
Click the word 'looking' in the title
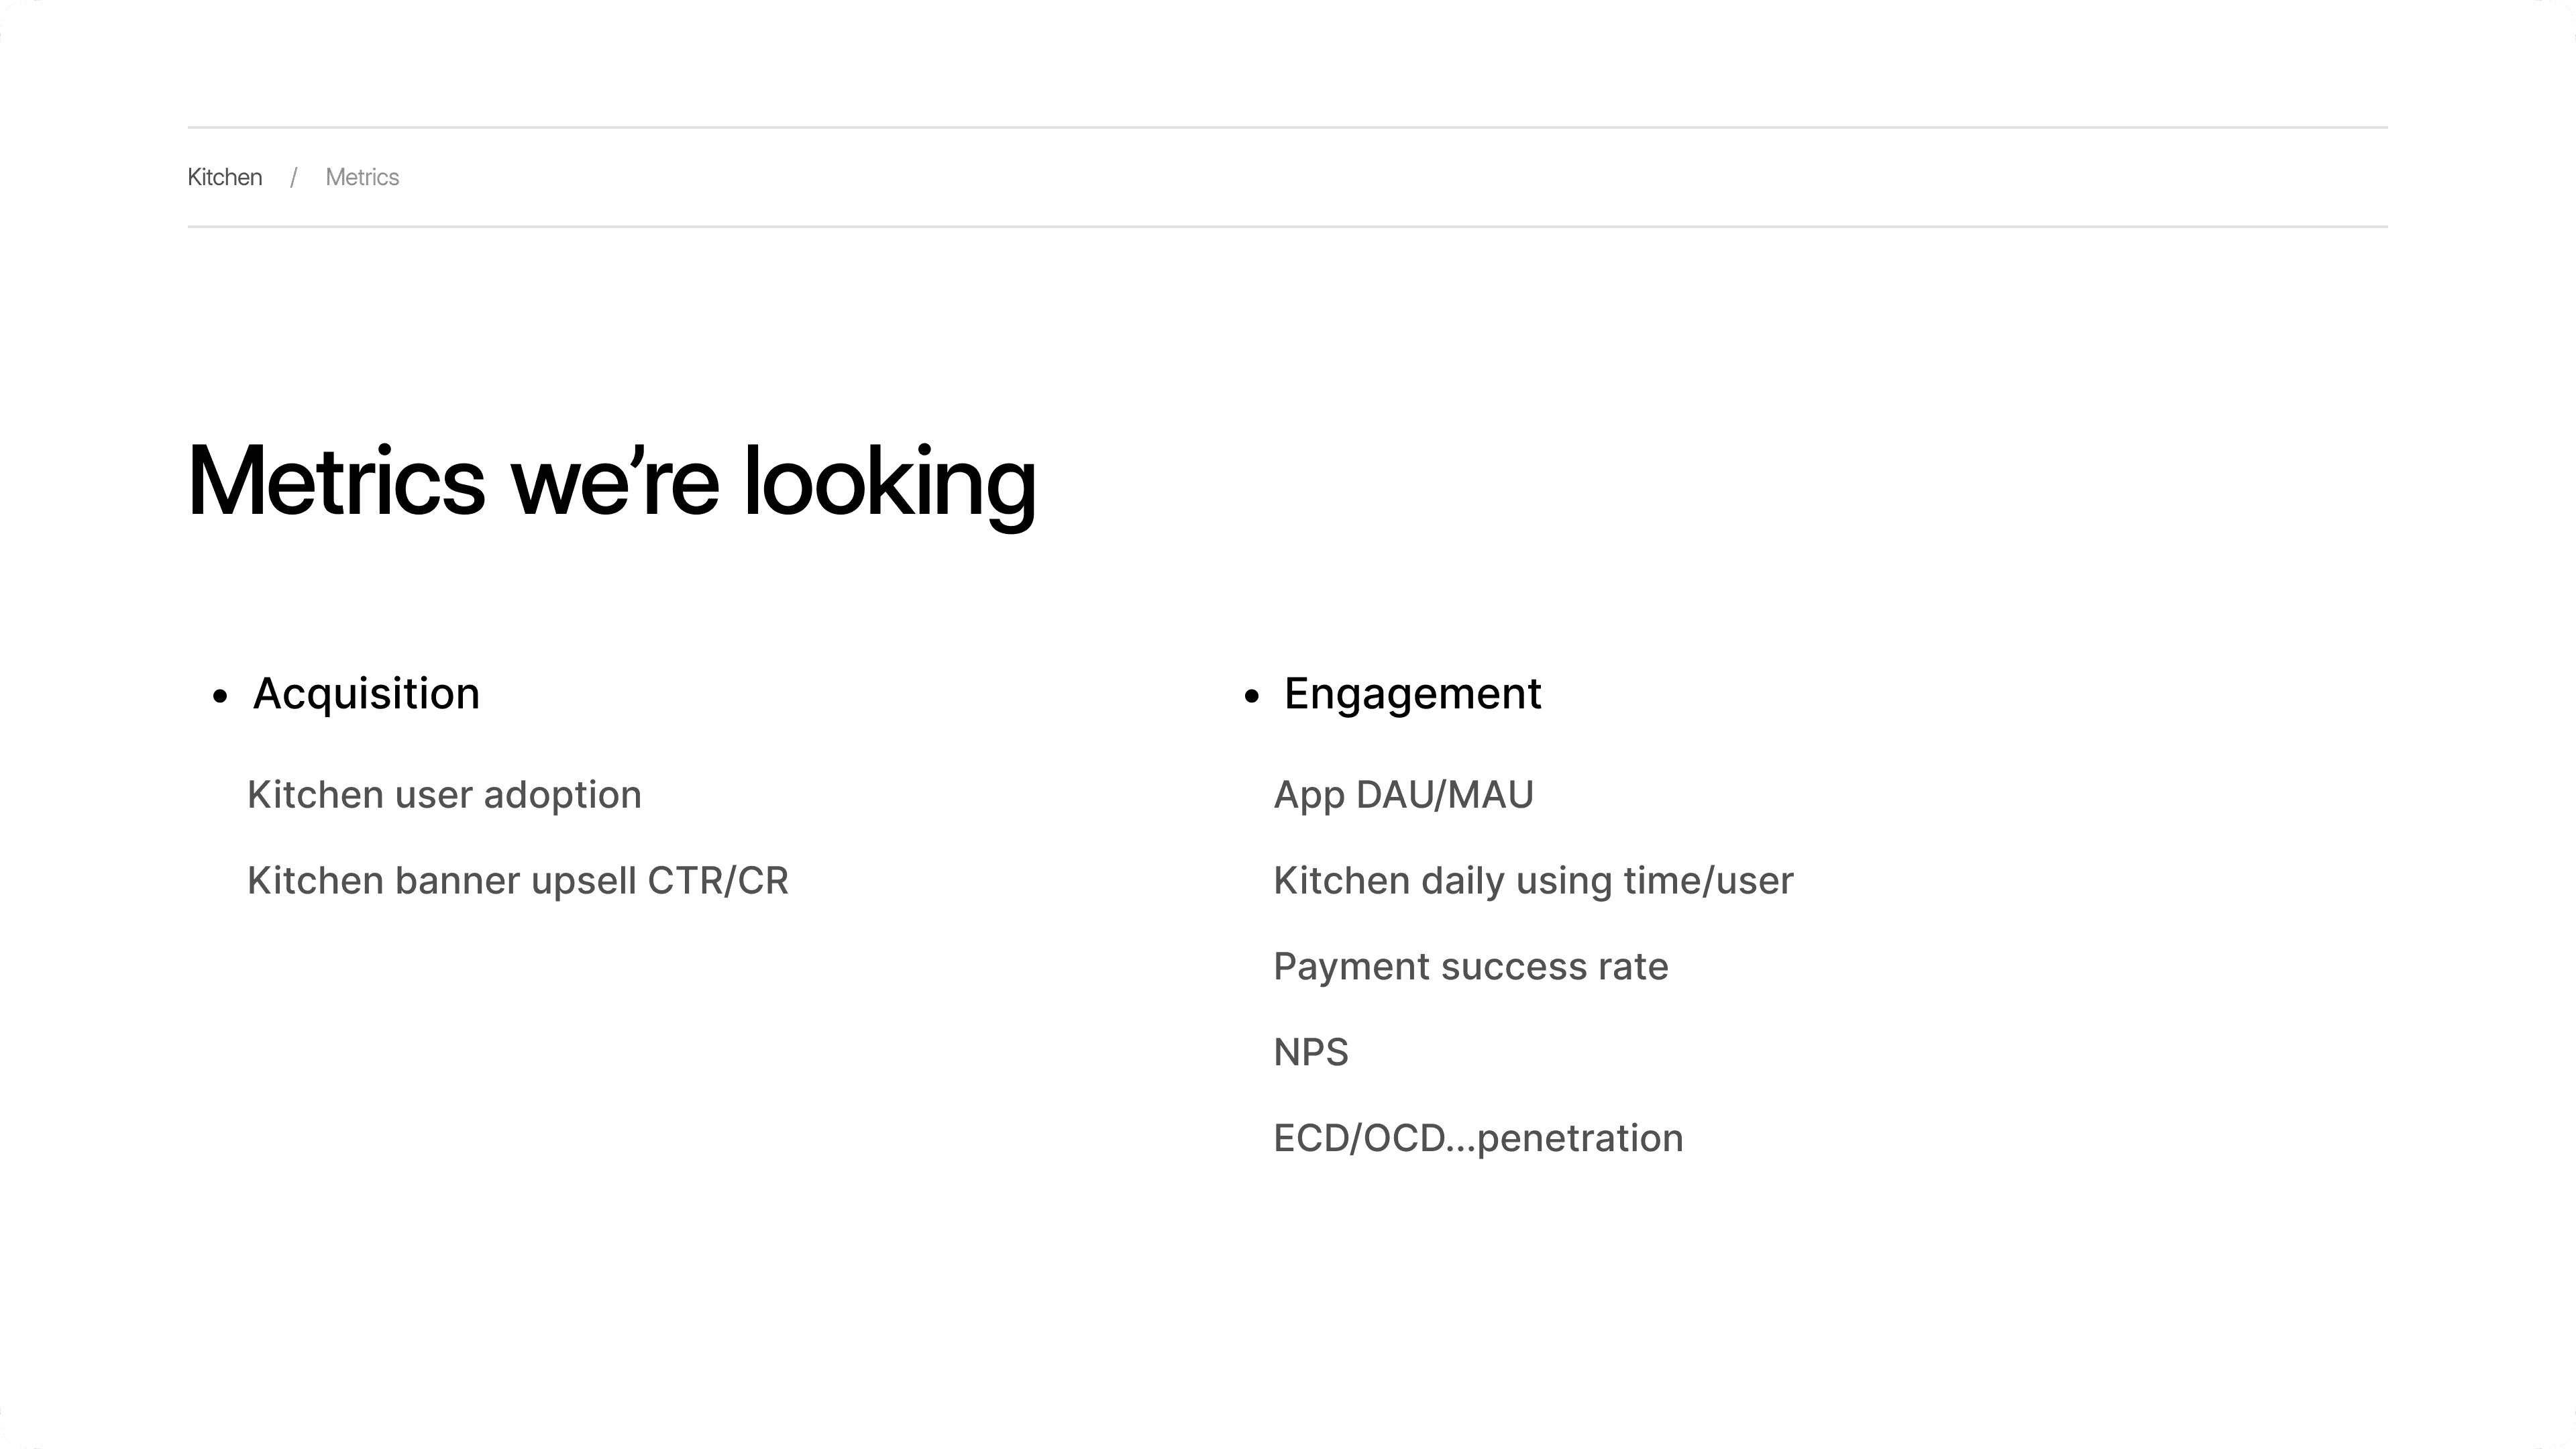[890, 485]
